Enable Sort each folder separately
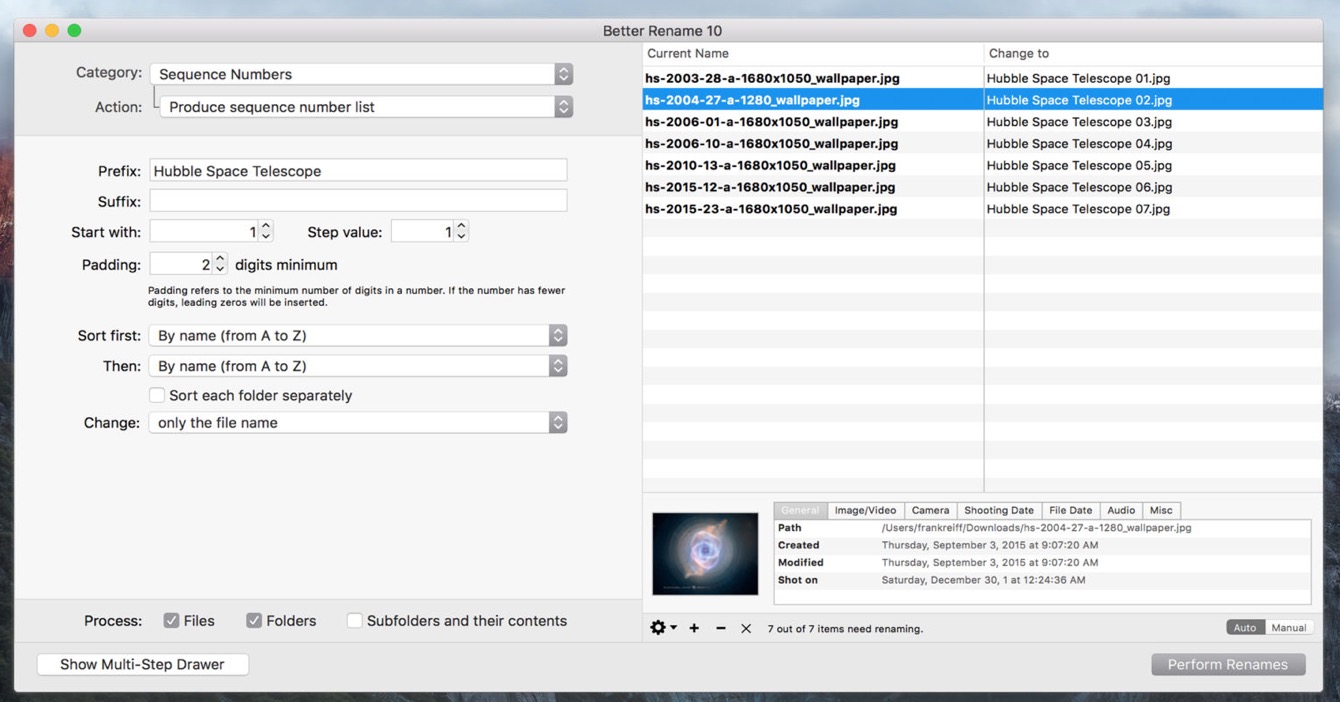The width and height of the screenshot is (1340, 702). tap(157, 395)
